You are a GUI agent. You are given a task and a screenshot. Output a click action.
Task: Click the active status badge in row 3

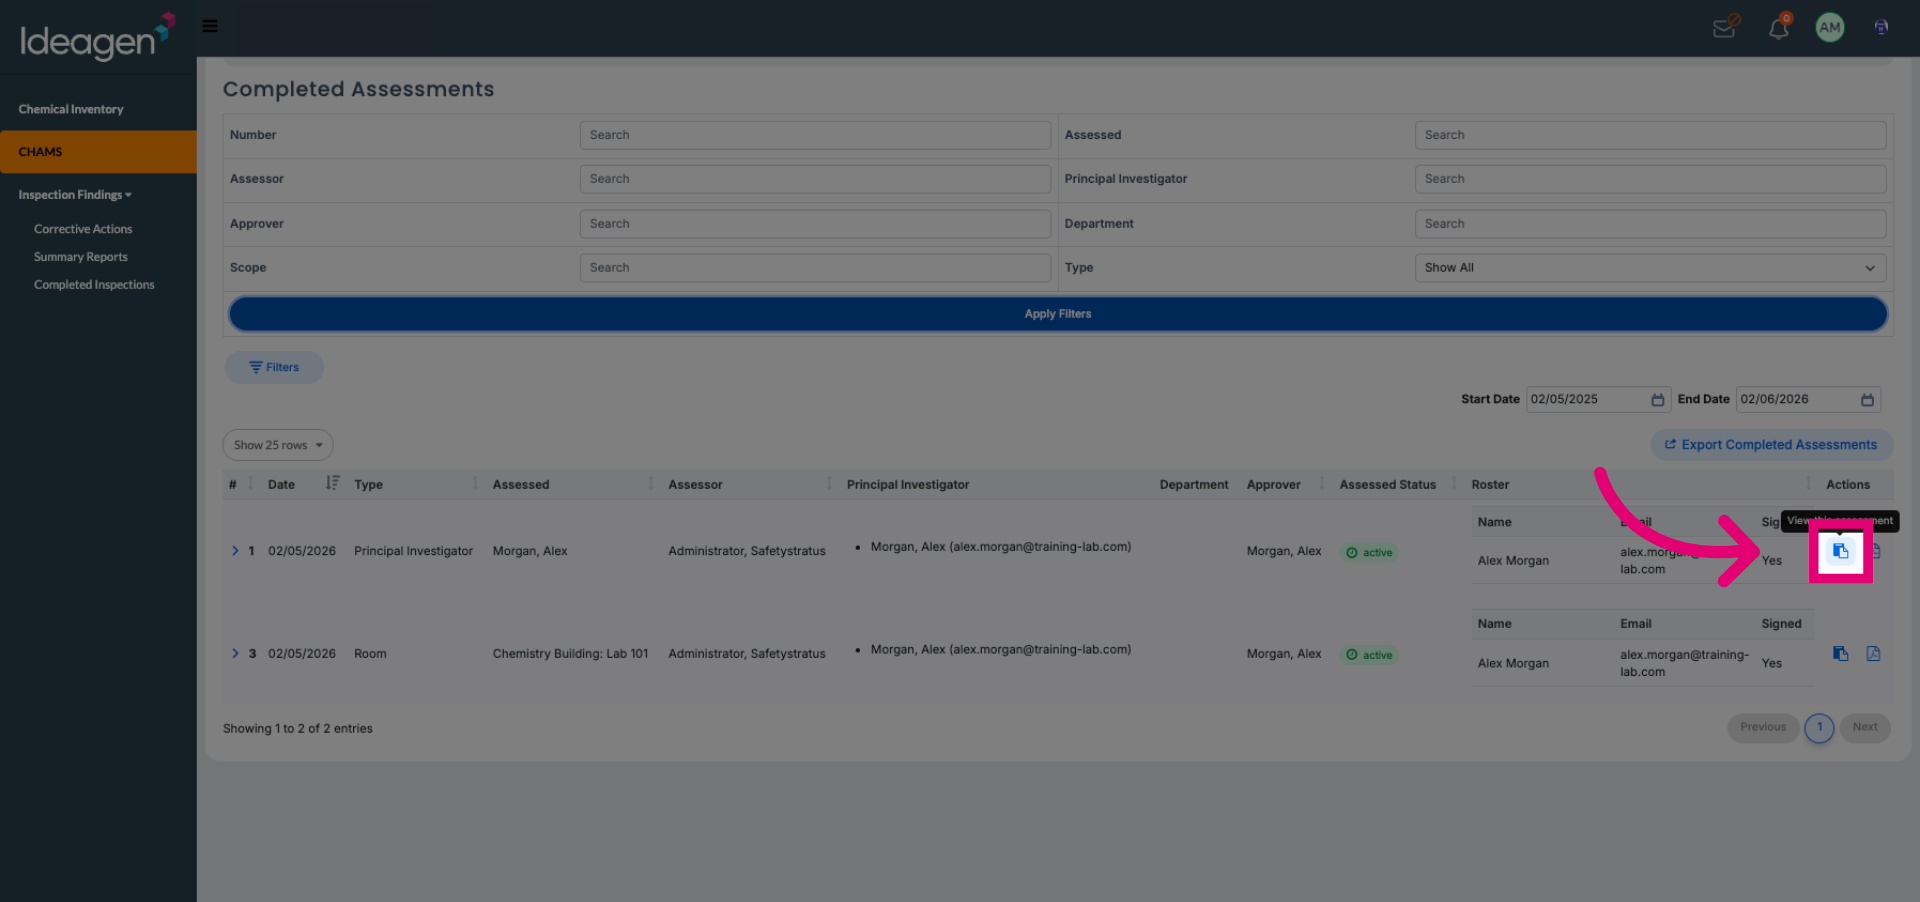(x=1369, y=655)
